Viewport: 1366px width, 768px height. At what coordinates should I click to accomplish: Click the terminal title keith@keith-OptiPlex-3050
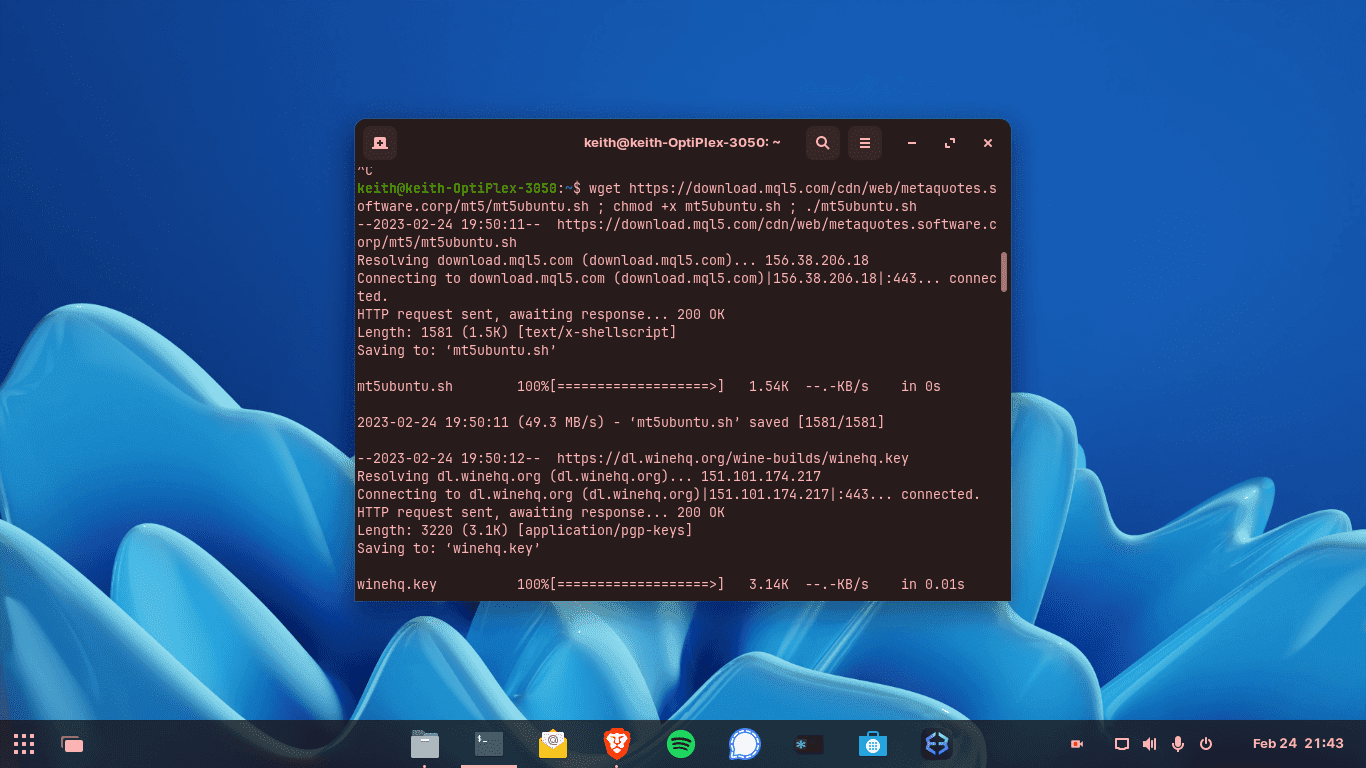pyautogui.click(x=682, y=143)
